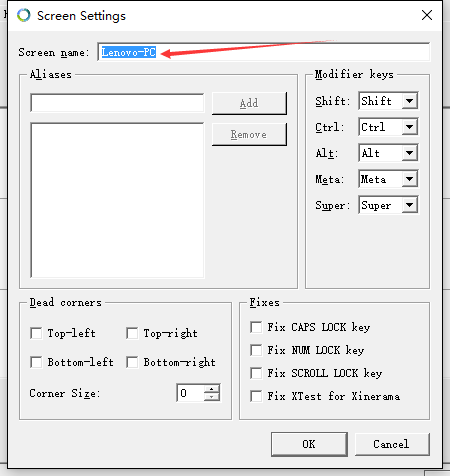
Task: Enable the Top-right dead corner checkbox
Action: point(132,333)
